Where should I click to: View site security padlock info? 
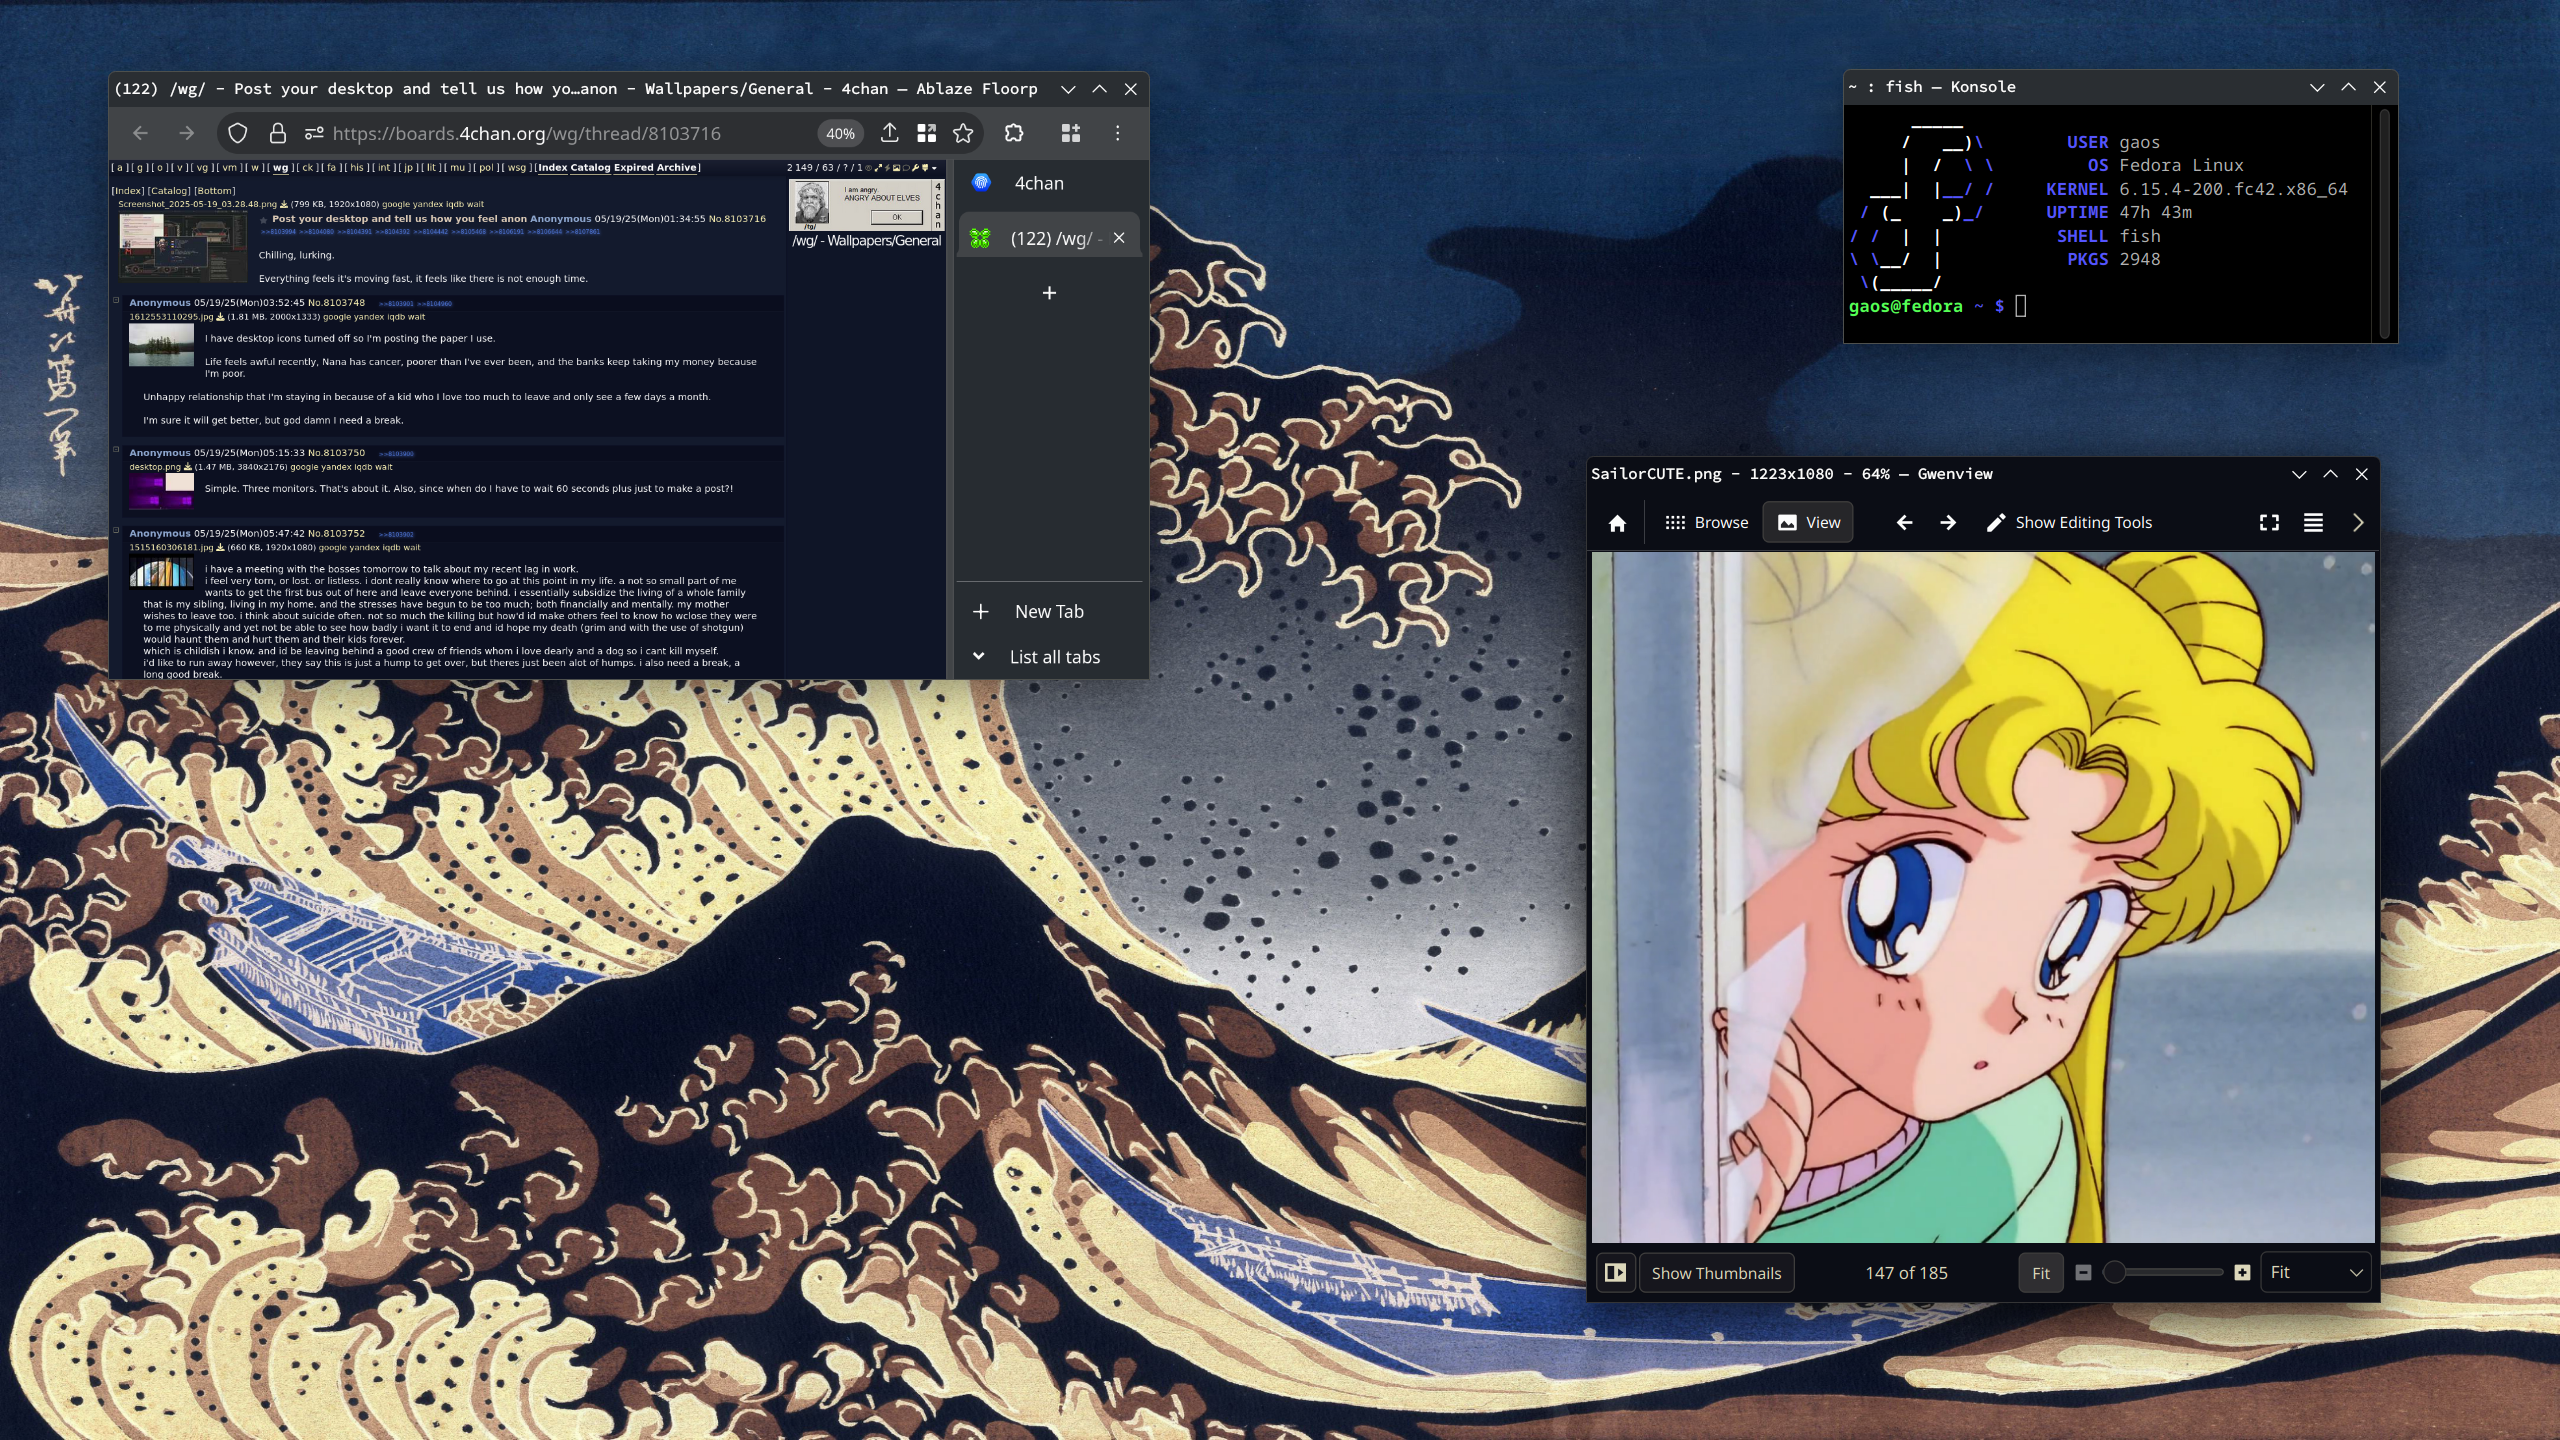[x=278, y=133]
